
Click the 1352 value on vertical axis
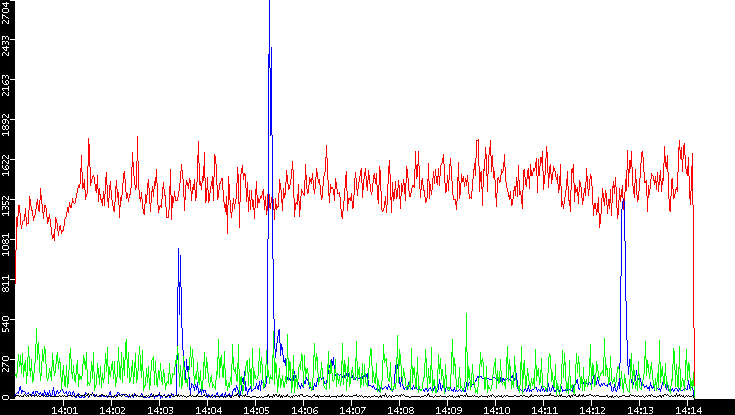pos(5,205)
